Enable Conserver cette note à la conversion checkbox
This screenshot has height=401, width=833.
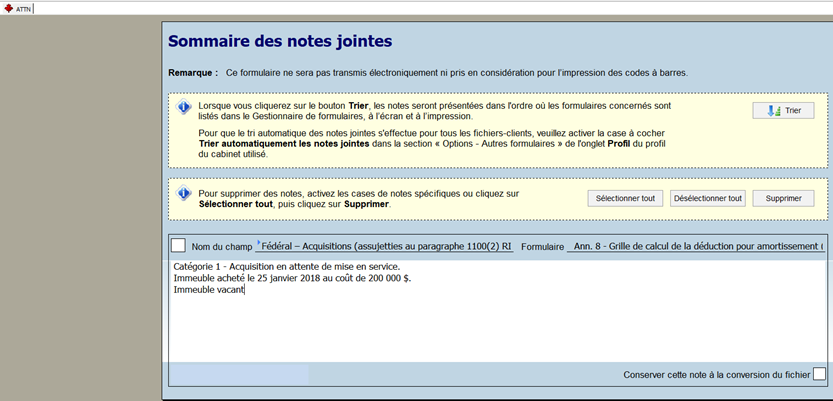coord(819,374)
